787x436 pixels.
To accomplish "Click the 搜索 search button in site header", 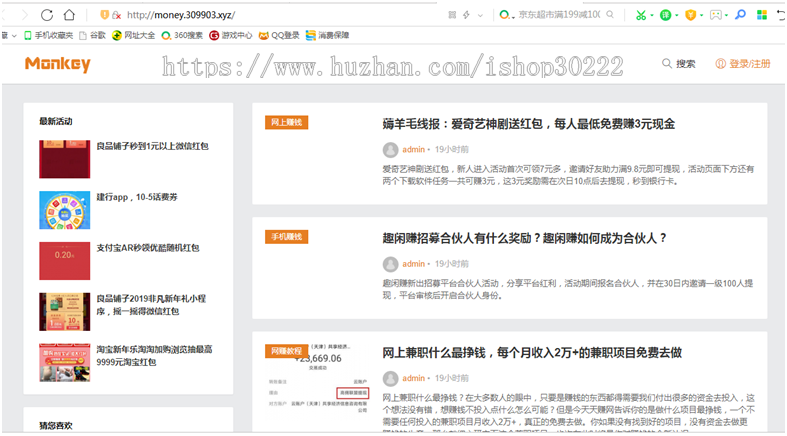I will click(x=679, y=64).
